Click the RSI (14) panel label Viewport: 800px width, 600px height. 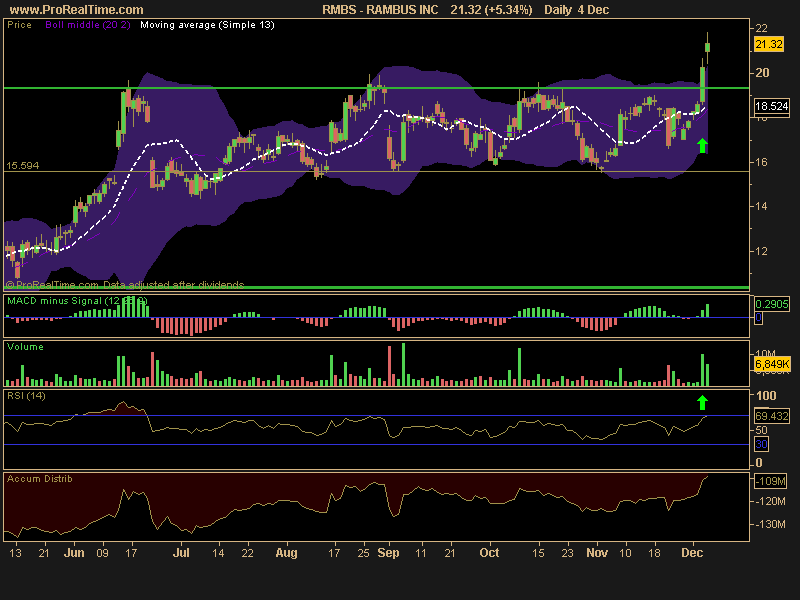26,396
